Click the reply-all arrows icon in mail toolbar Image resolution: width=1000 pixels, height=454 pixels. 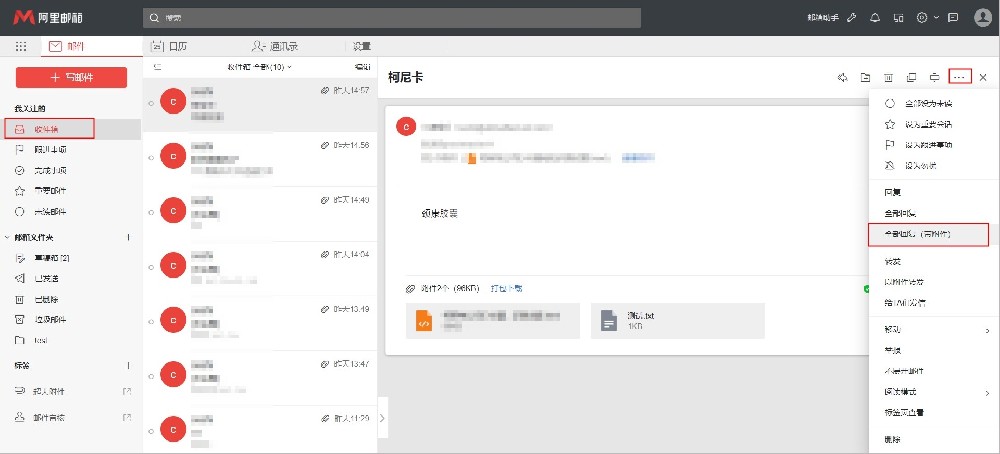tap(842, 77)
